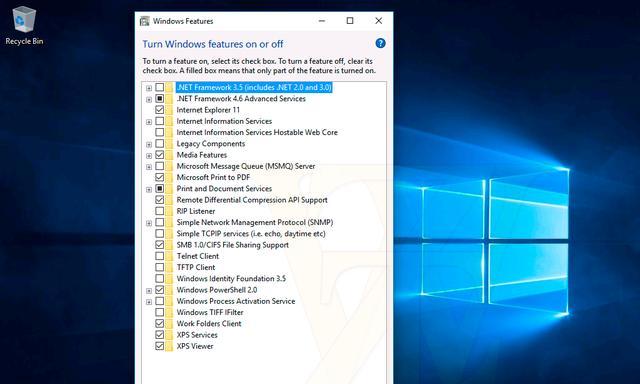Check the Windows TIFF IFilter box
The image size is (640, 384).
tap(160, 313)
